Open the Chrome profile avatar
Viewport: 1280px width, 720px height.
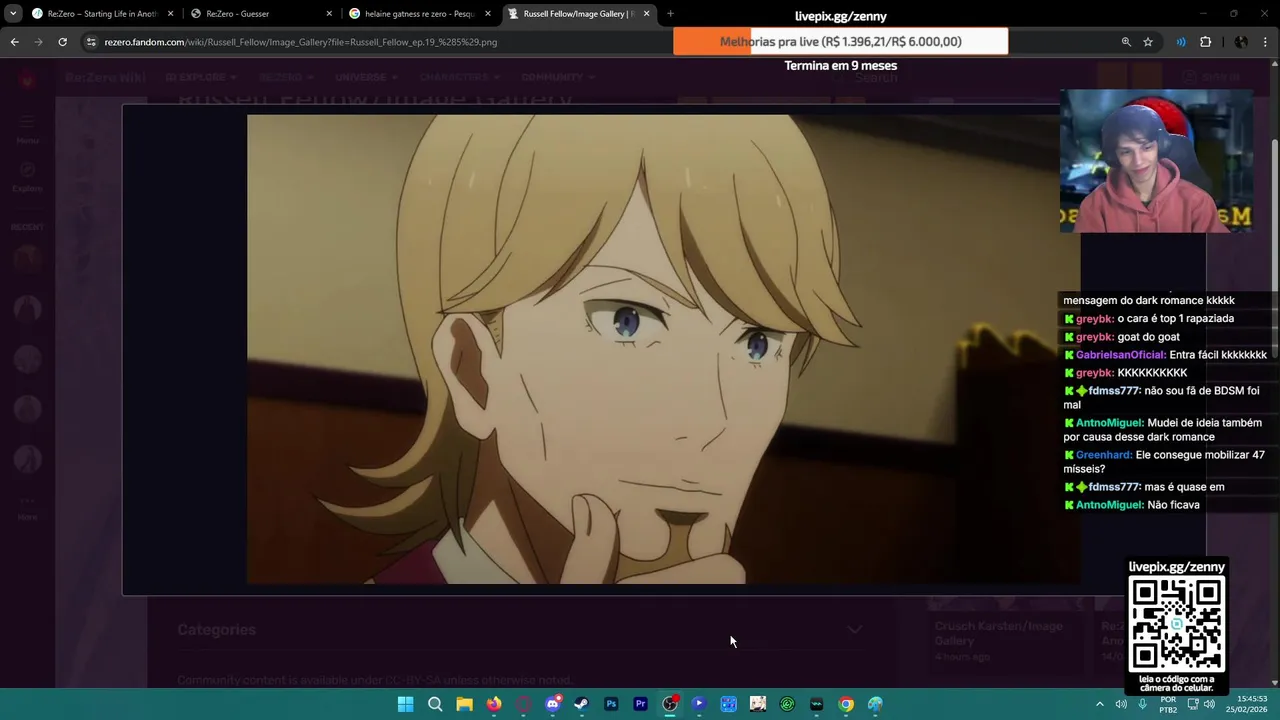[x=1241, y=42]
